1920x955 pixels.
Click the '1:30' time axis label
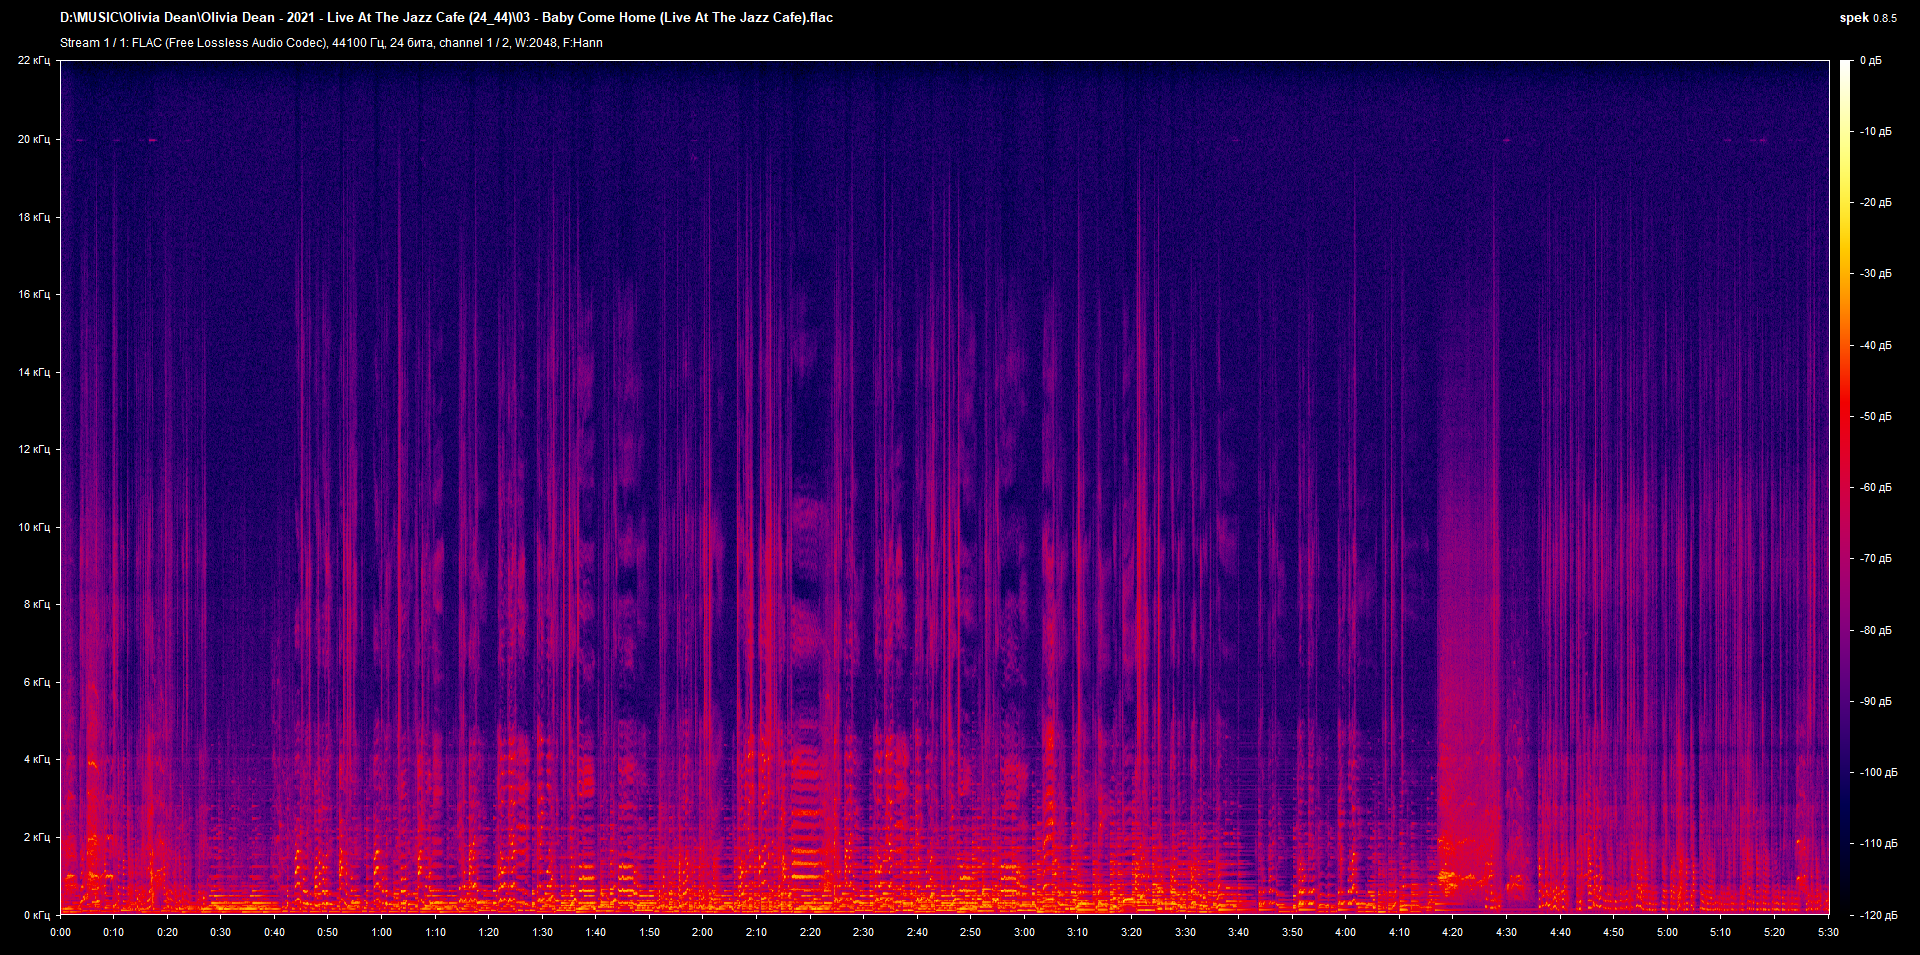[543, 932]
